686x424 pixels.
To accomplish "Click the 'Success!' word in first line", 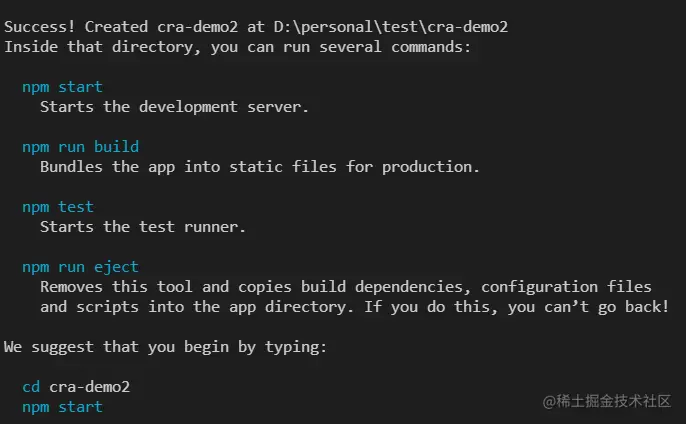I will [40, 27].
